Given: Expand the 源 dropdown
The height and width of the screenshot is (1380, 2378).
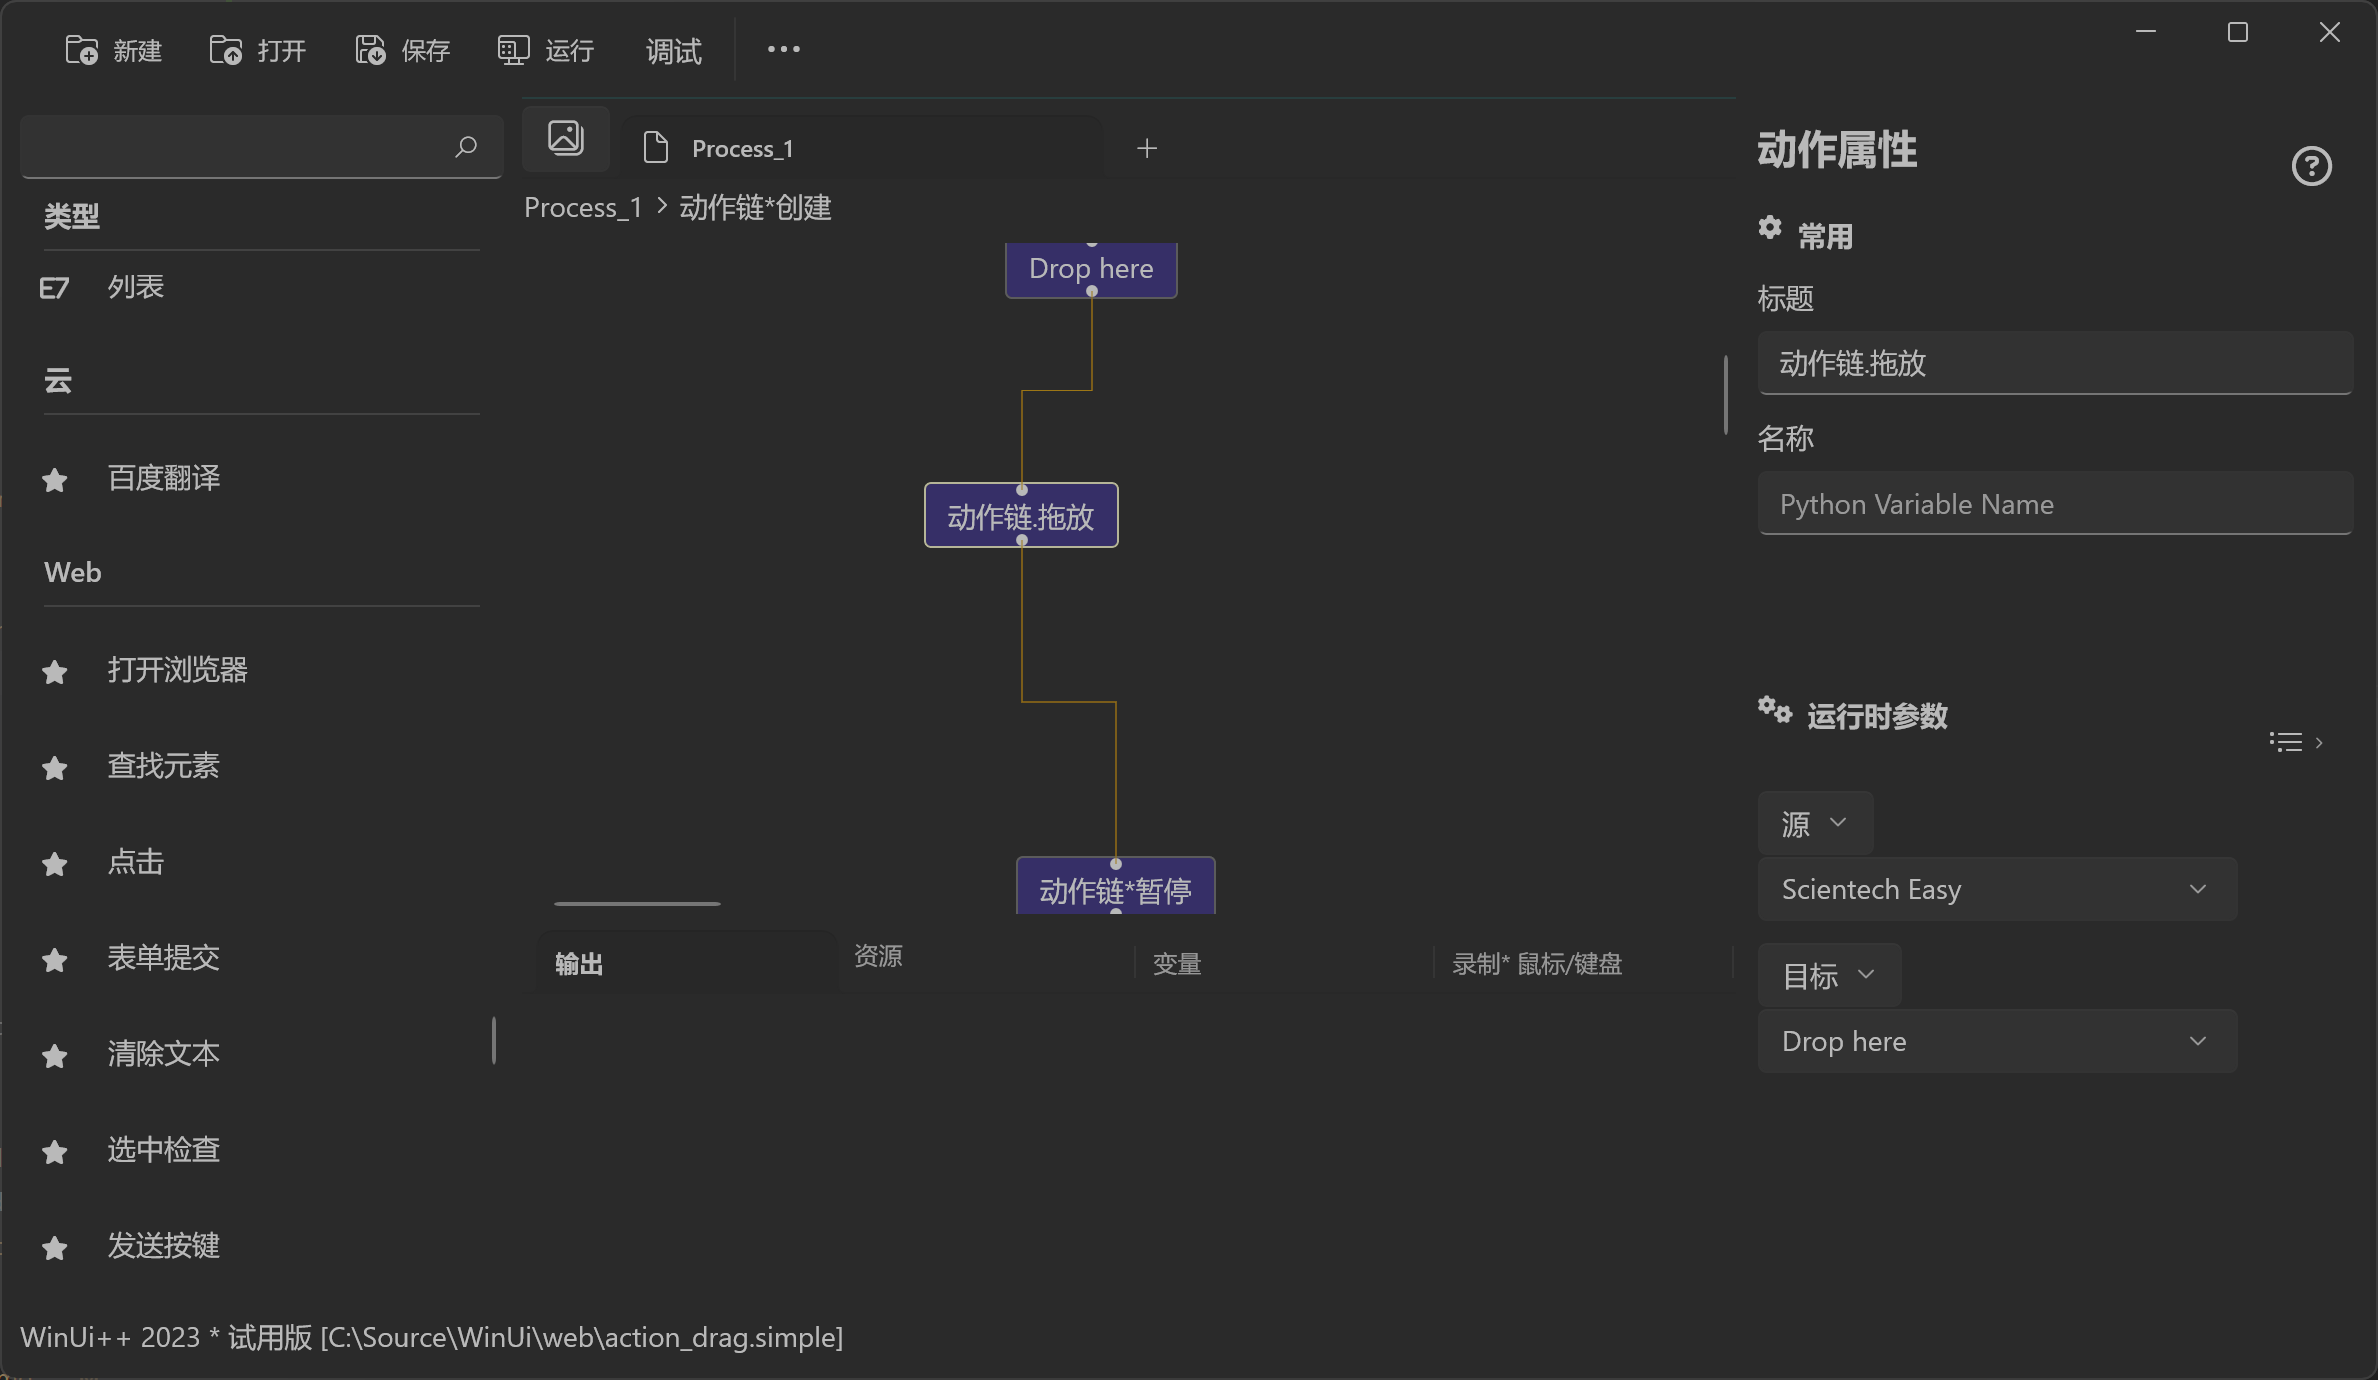Looking at the screenshot, I should pos(1814,823).
